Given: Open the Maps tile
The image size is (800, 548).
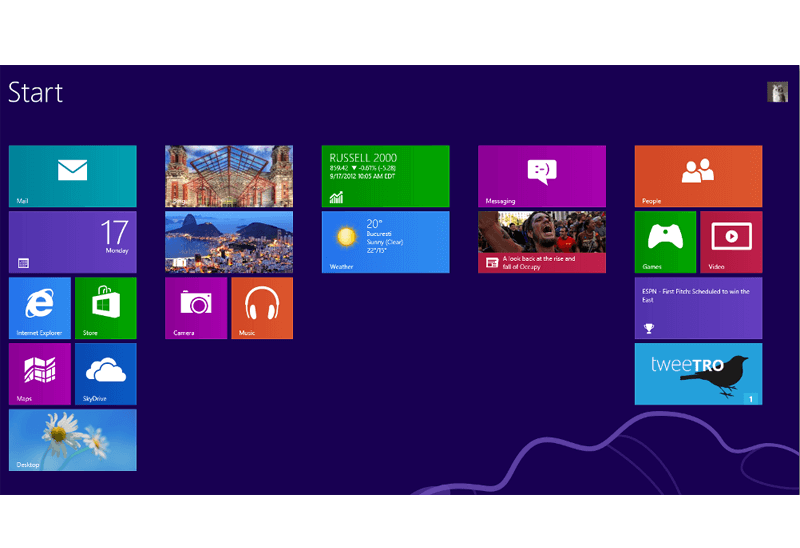Looking at the screenshot, I should point(40,373).
